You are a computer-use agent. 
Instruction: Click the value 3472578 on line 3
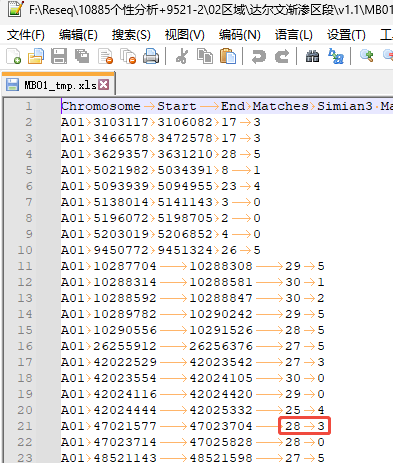click(185, 138)
